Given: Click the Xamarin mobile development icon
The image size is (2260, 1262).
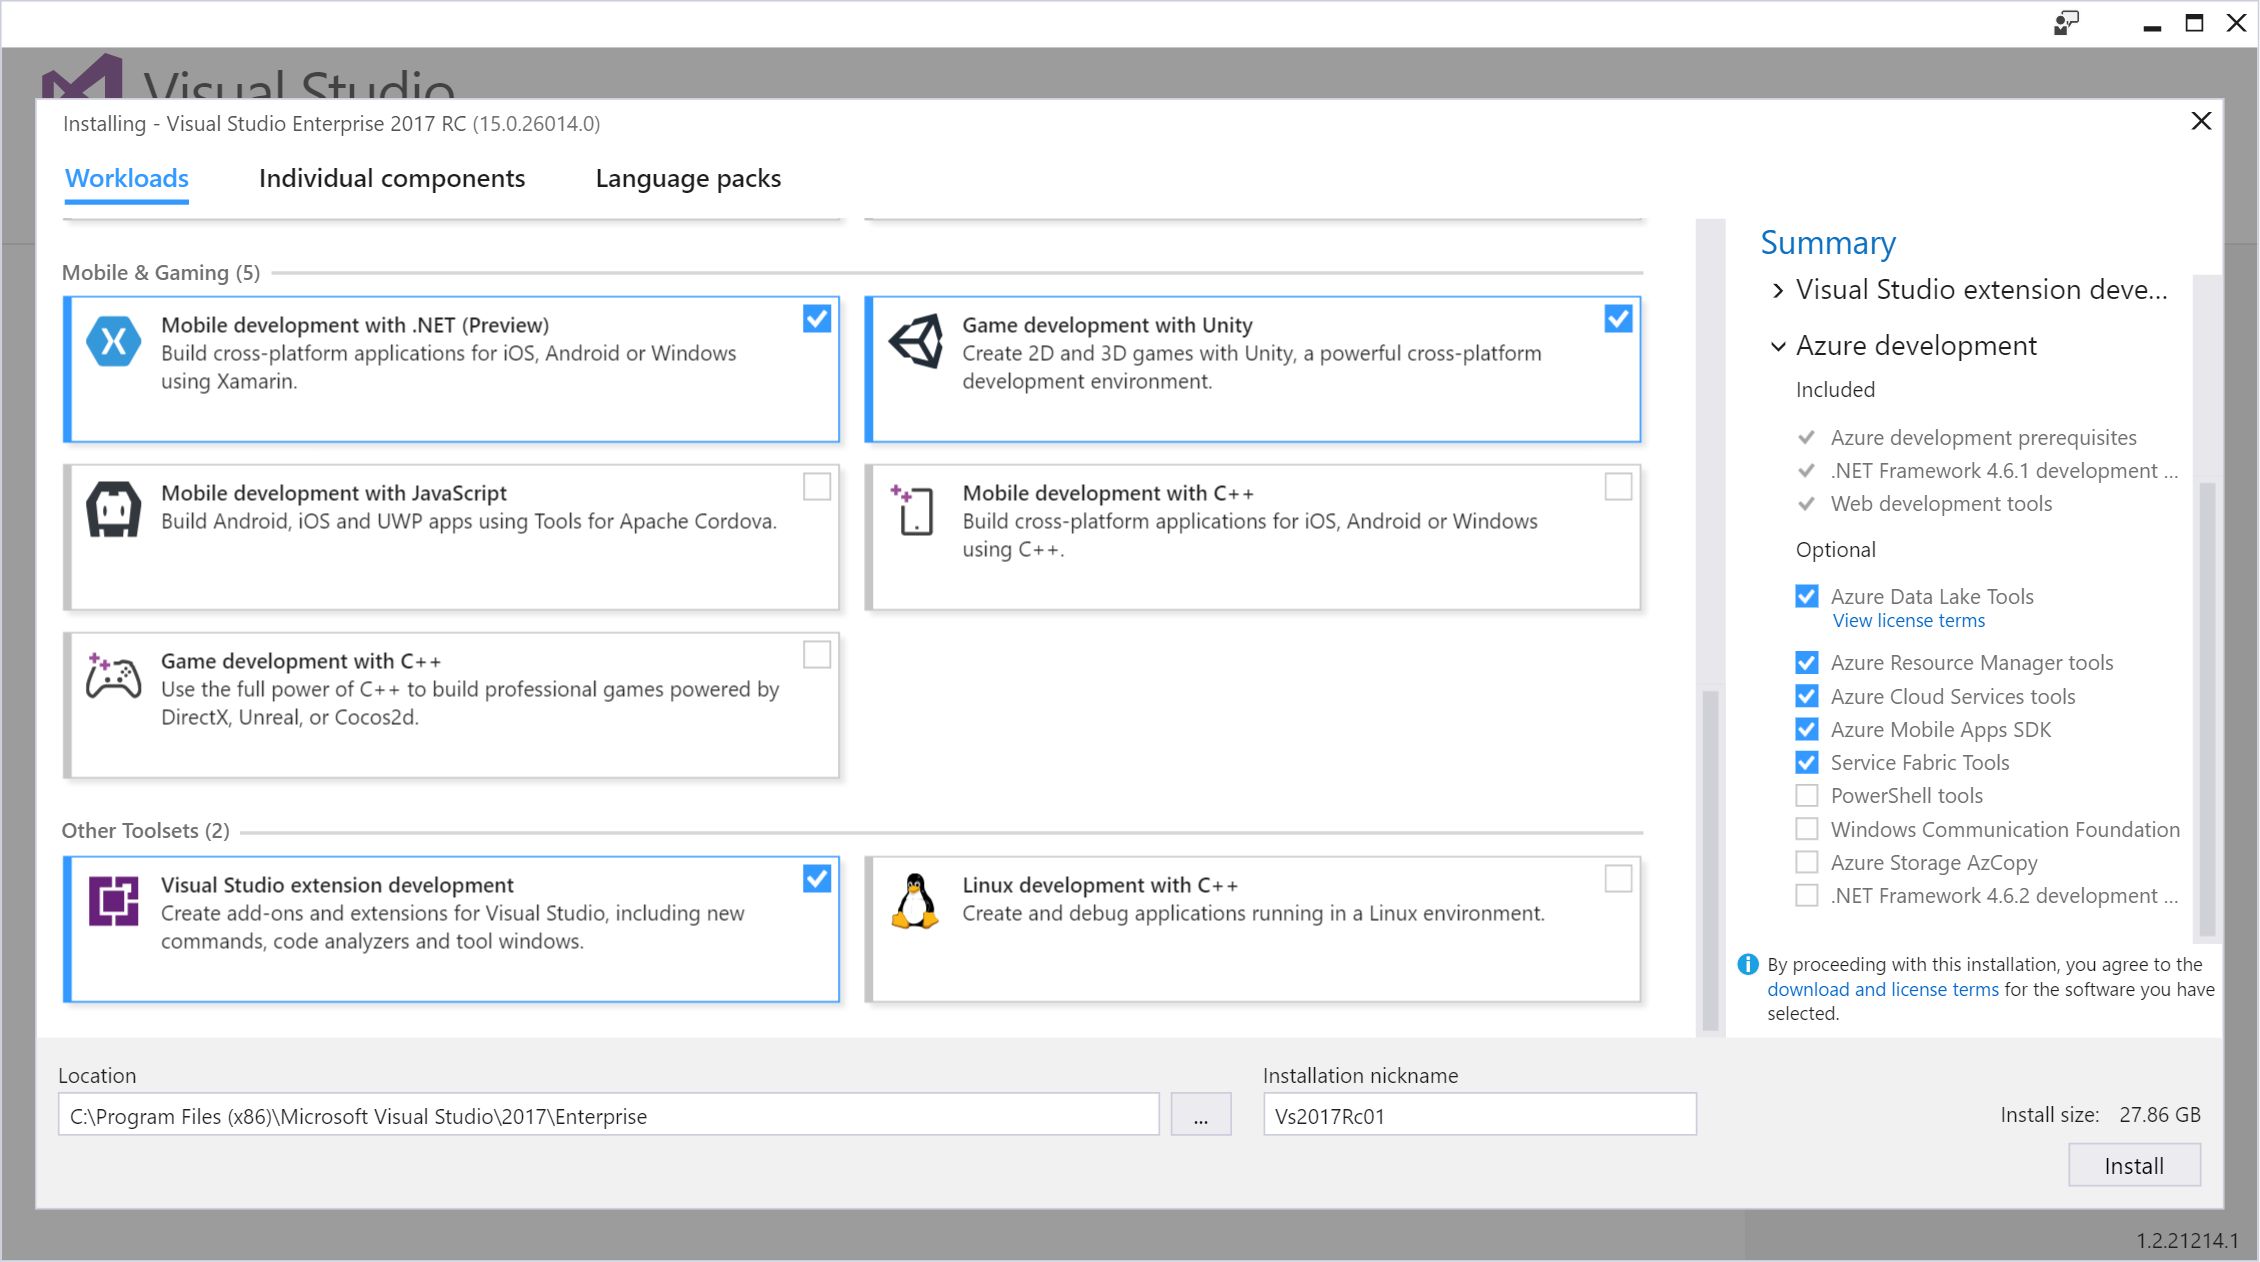Looking at the screenshot, I should [x=113, y=341].
